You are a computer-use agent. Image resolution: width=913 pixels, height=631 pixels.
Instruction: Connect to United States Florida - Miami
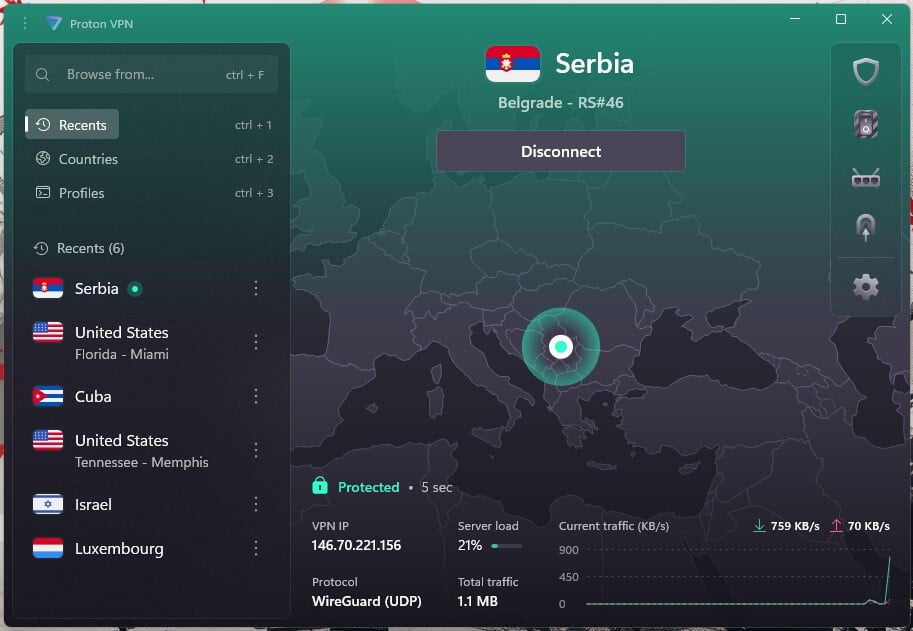151,342
